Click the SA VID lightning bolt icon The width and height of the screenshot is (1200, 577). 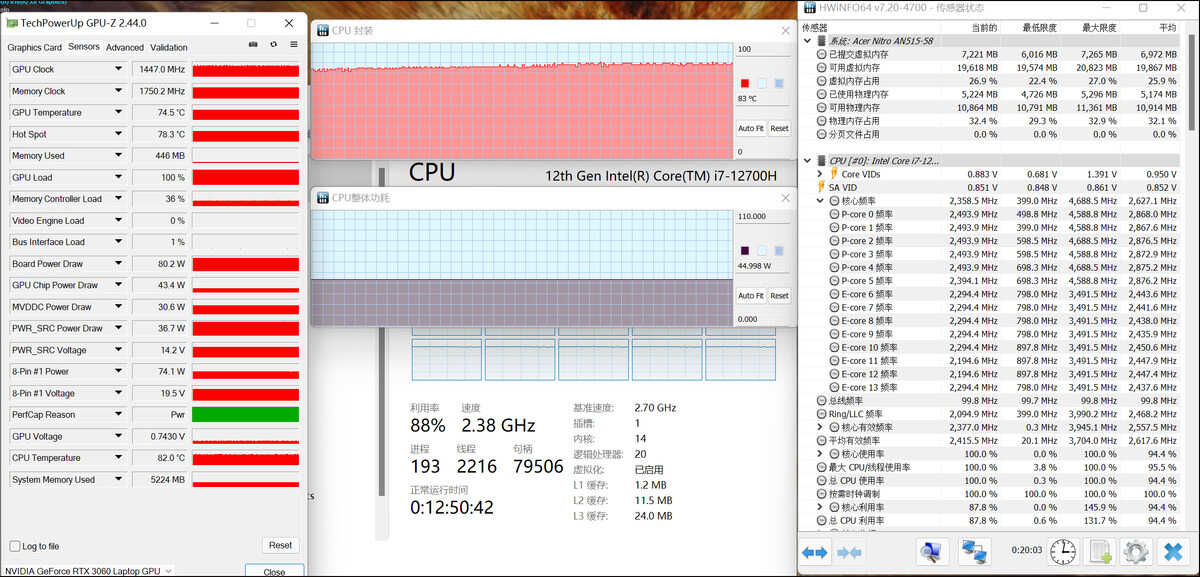pyautogui.click(x=822, y=187)
